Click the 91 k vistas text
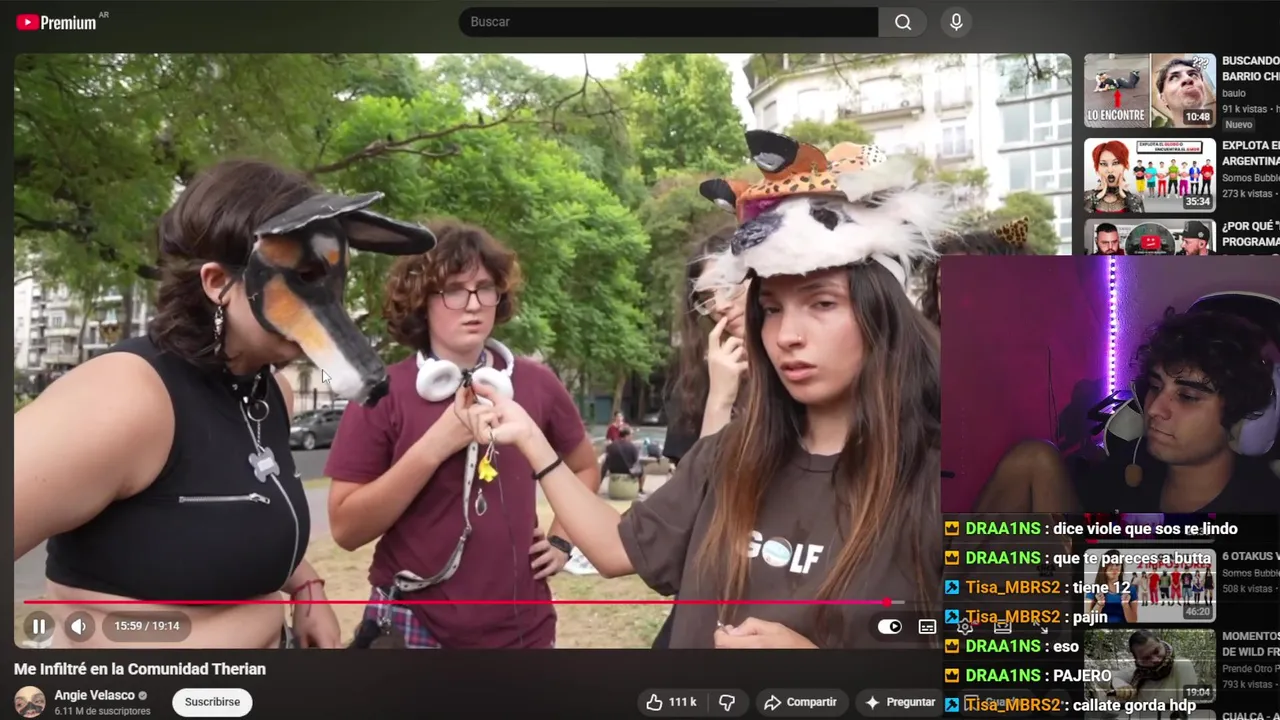The image size is (1280, 720). (x=1245, y=109)
